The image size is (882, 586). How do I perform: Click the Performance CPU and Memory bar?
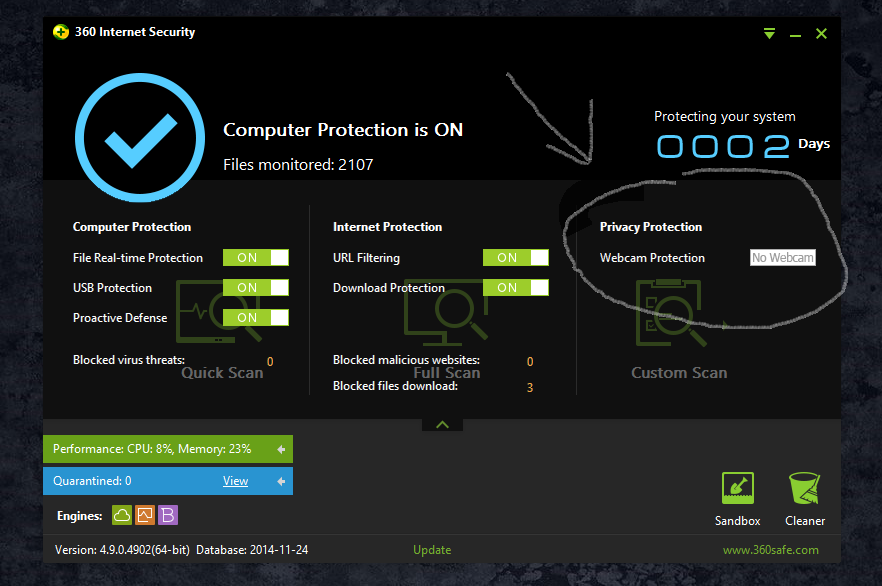168,449
